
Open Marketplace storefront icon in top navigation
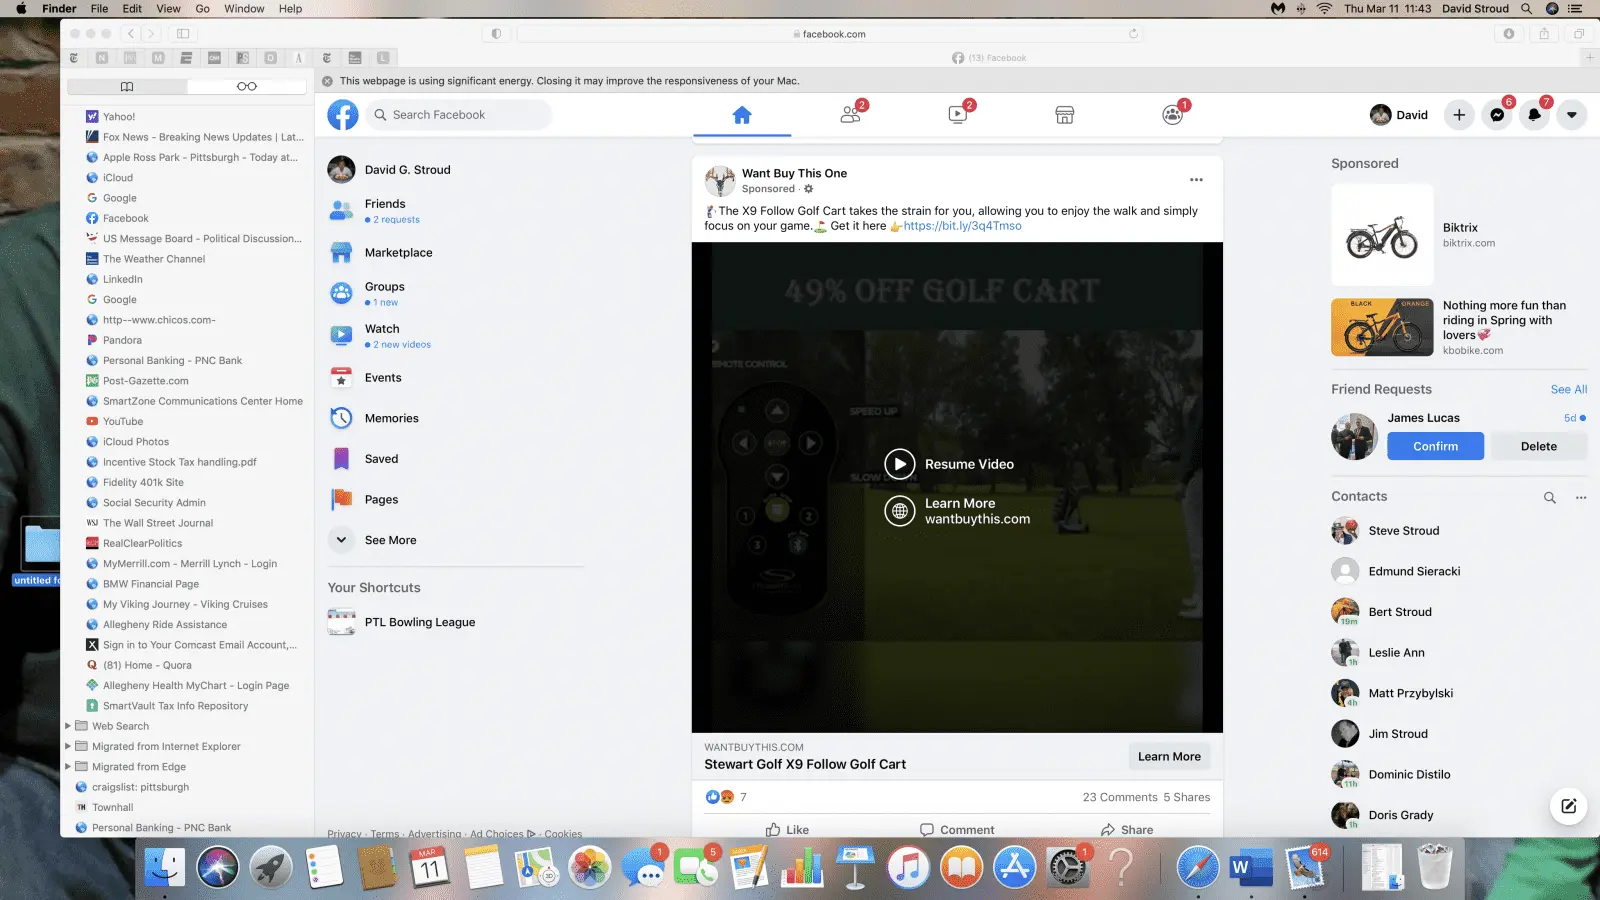pyautogui.click(x=1065, y=115)
